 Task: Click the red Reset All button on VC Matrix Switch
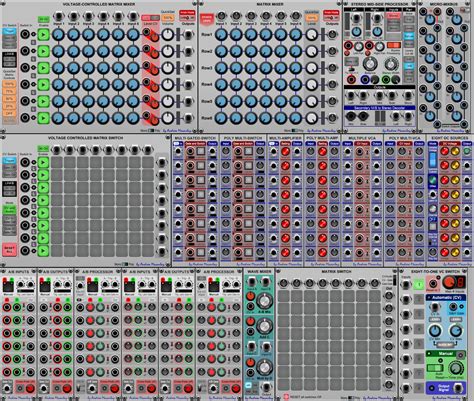tap(9, 249)
